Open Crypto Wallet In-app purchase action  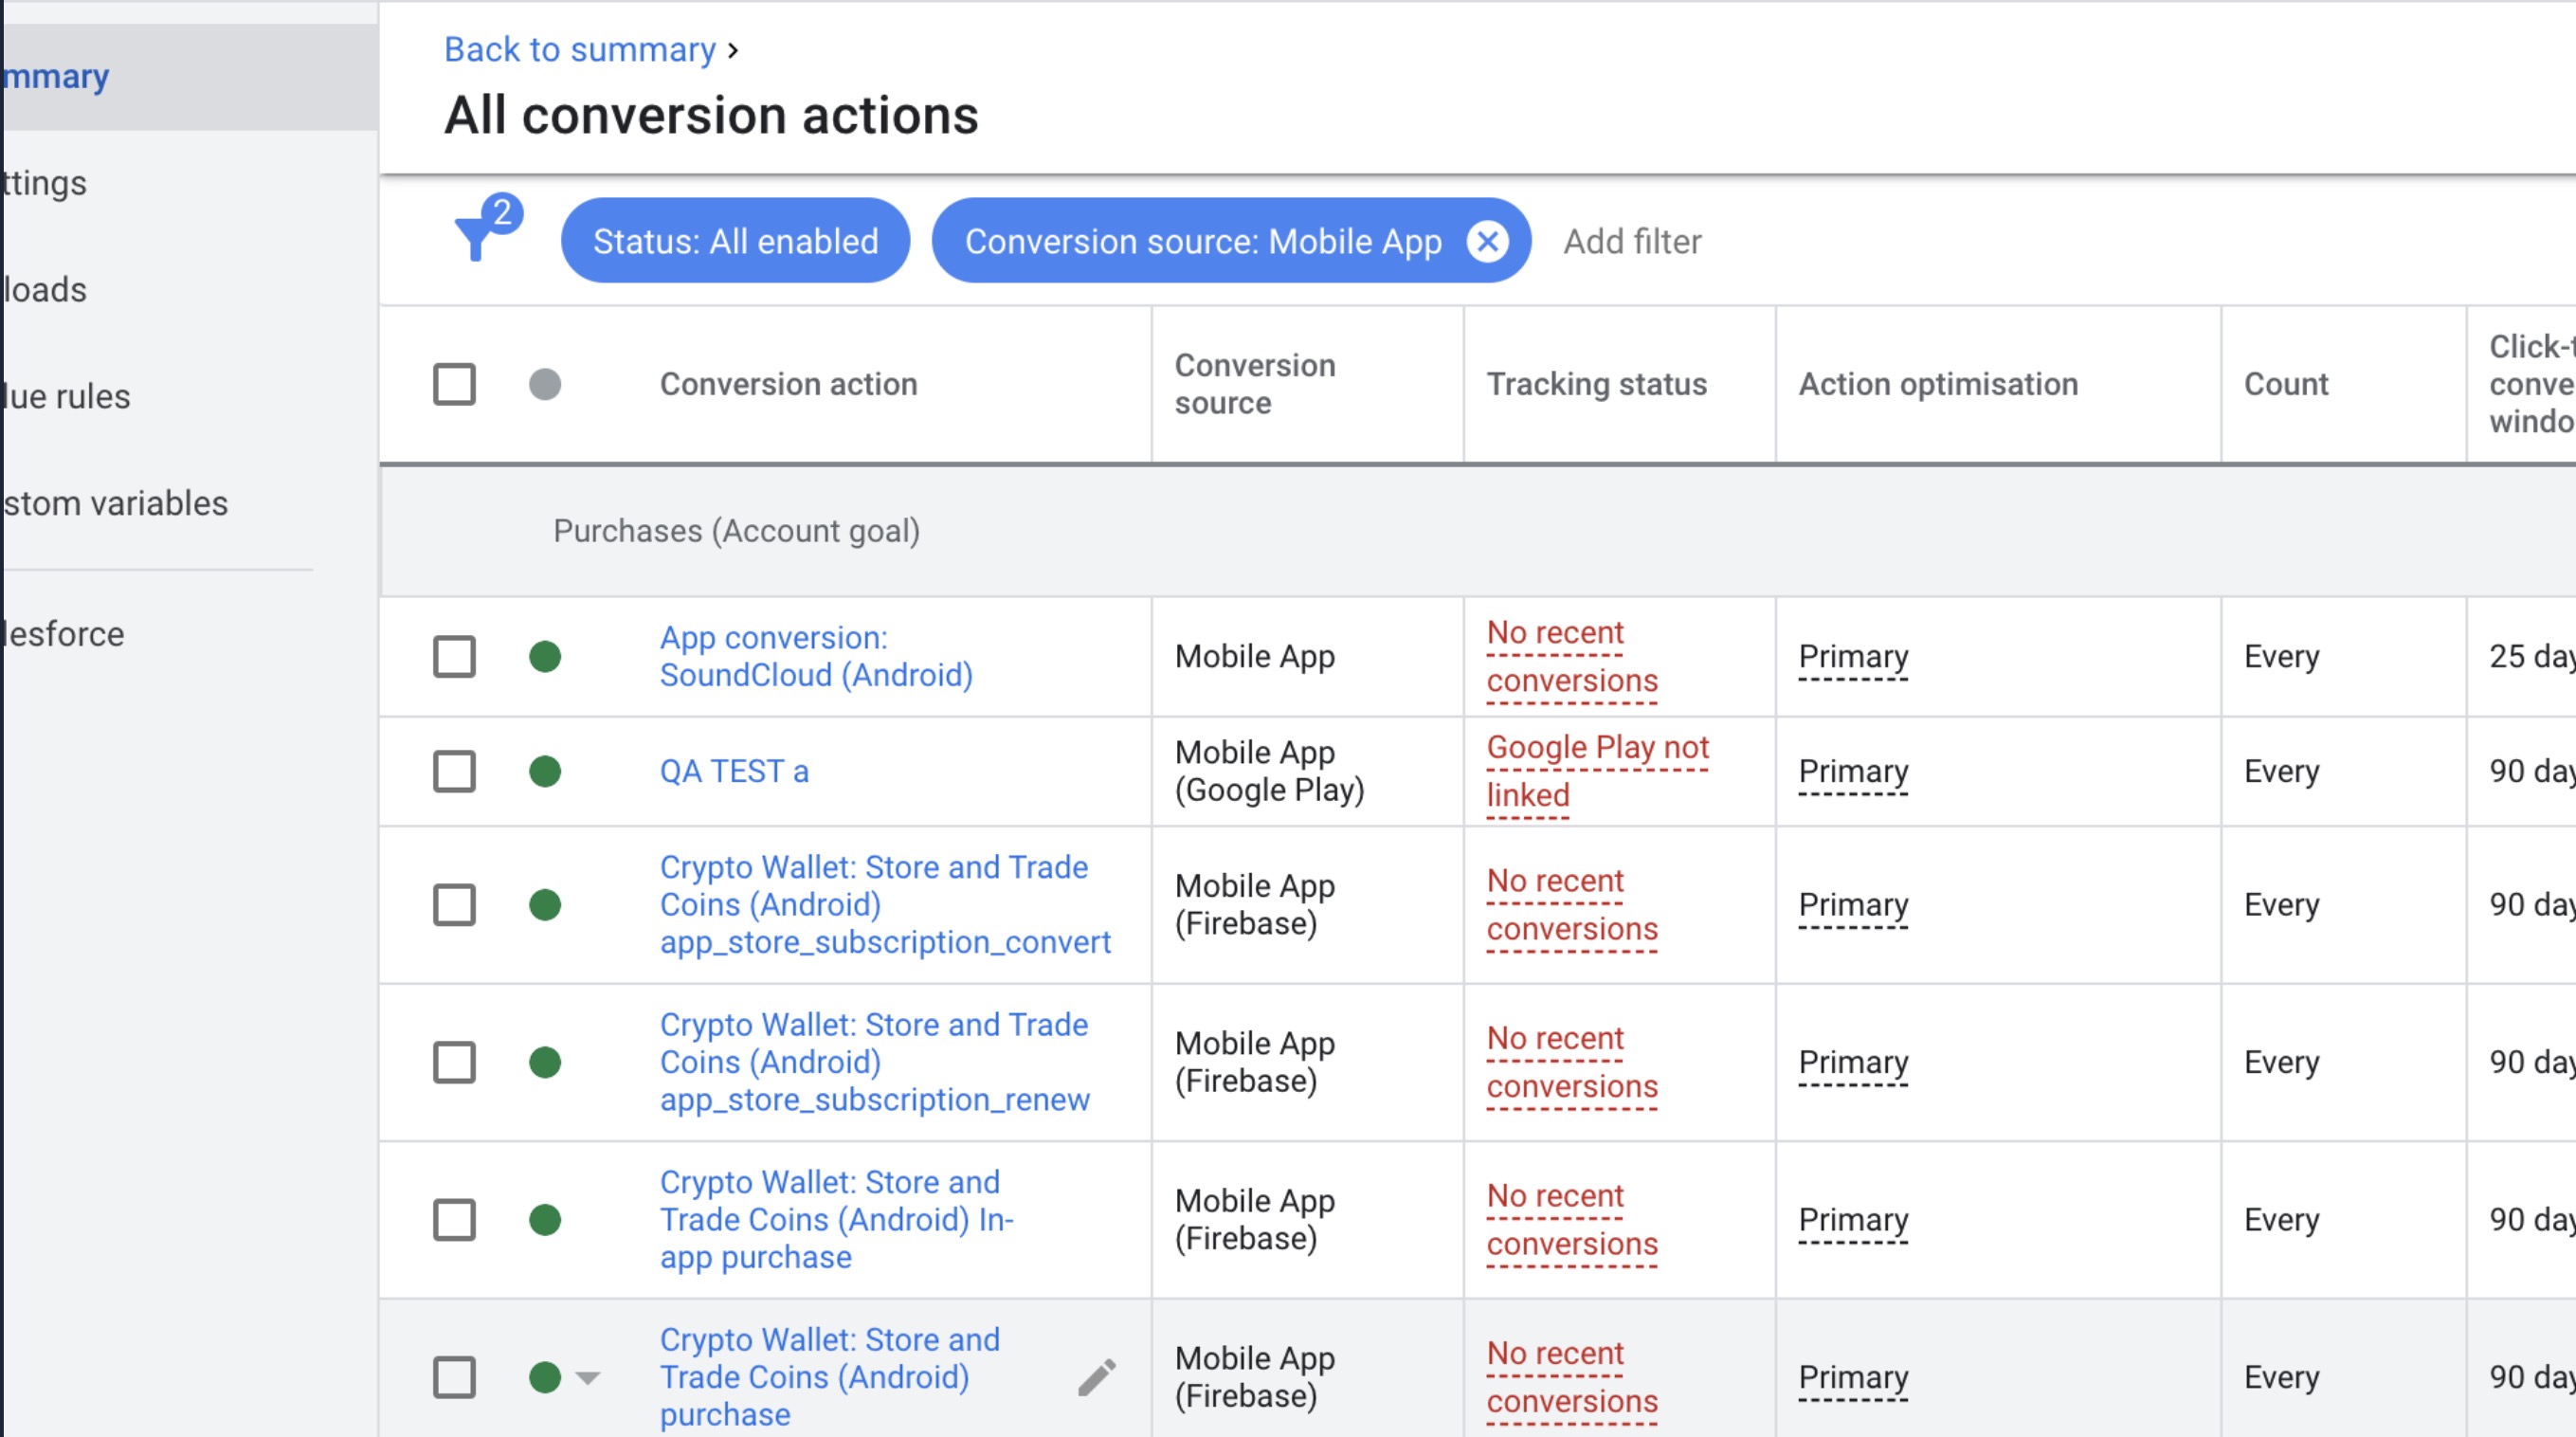836,1219
